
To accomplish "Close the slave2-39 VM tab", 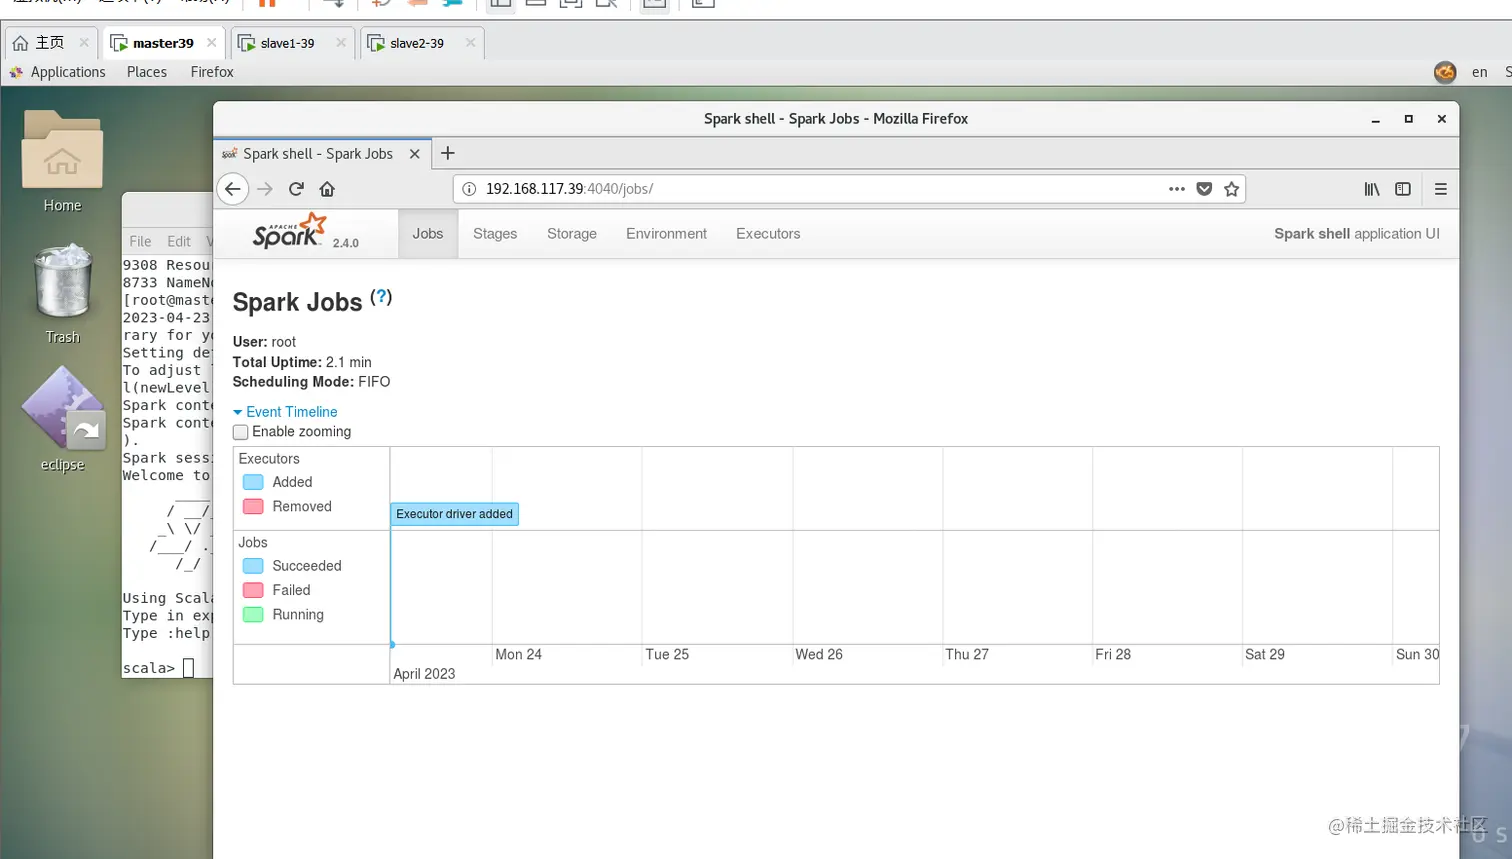I will [470, 43].
